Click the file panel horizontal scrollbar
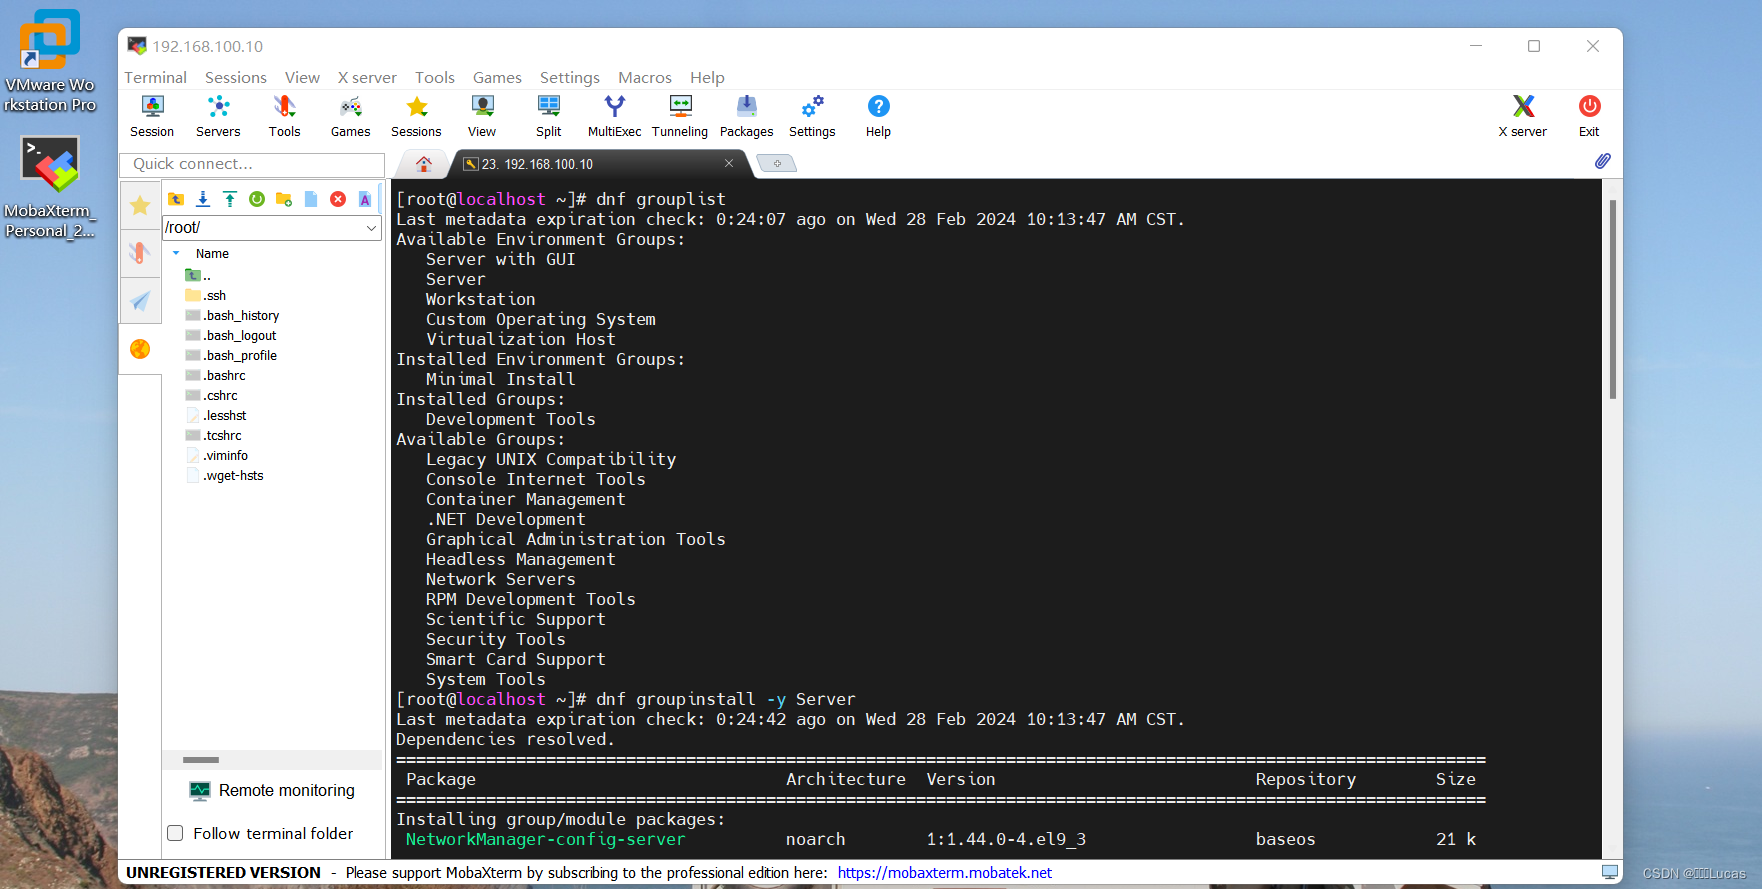 [x=201, y=760]
